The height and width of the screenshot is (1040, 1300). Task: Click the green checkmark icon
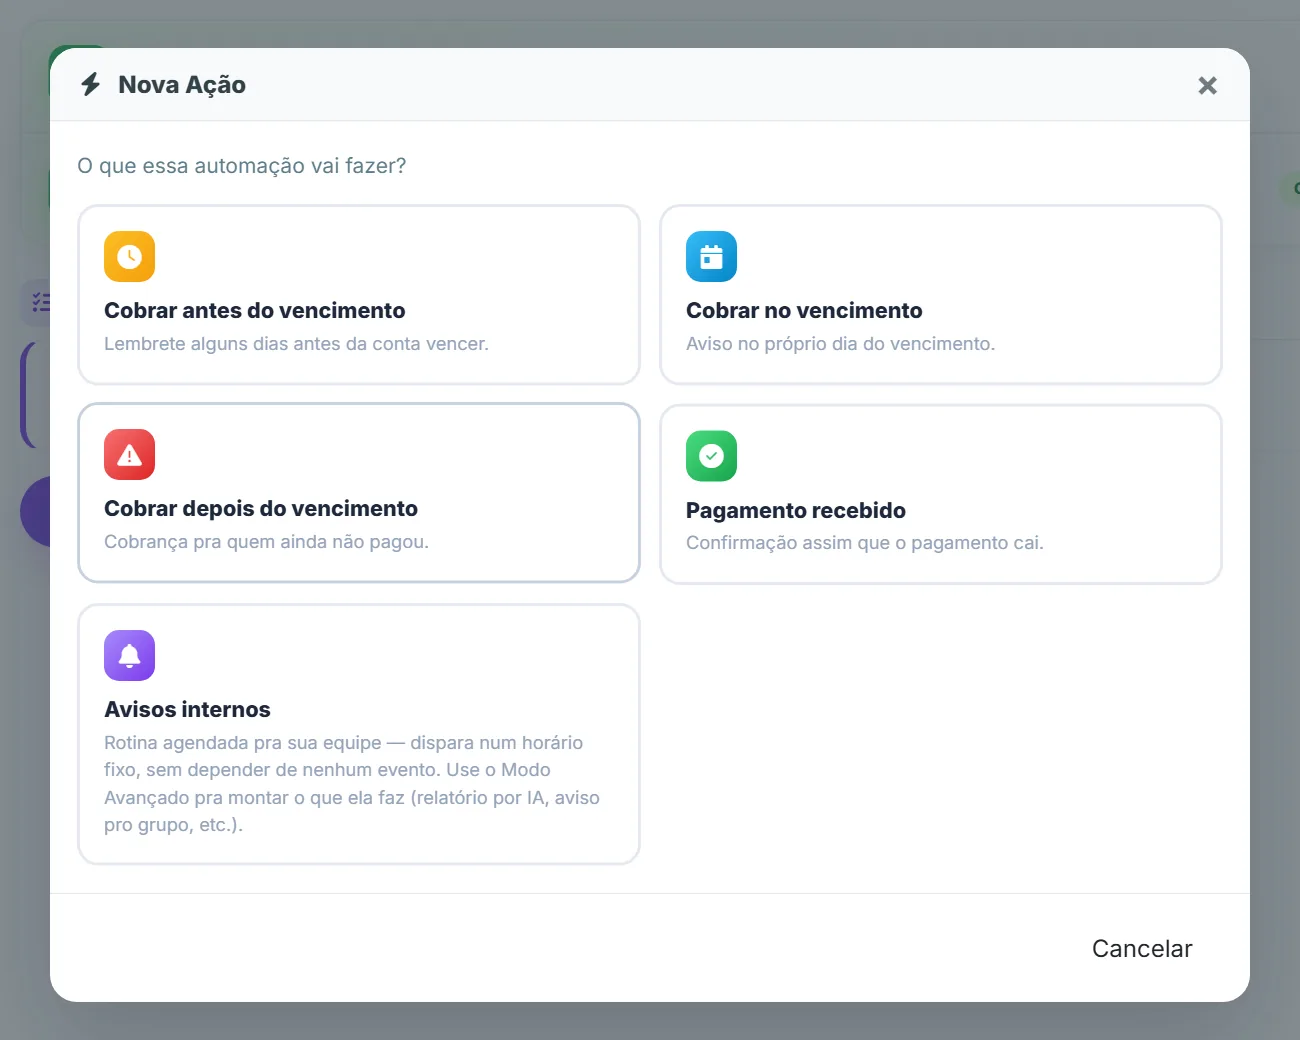(711, 456)
